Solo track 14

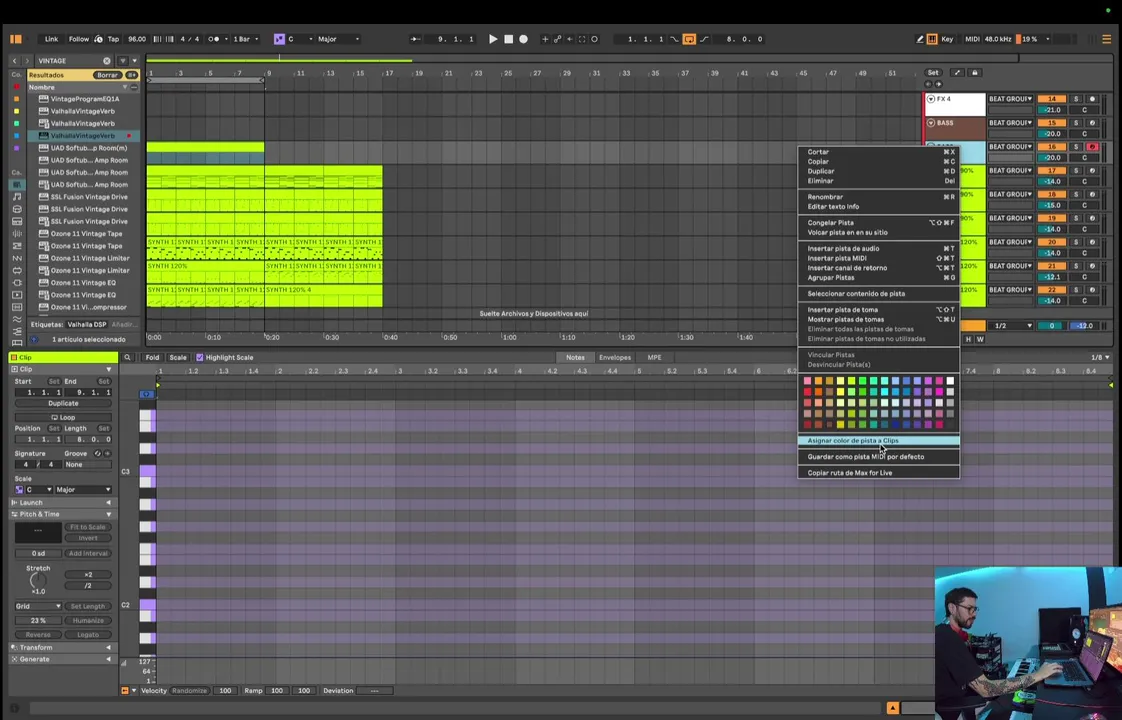(1075, 99)
